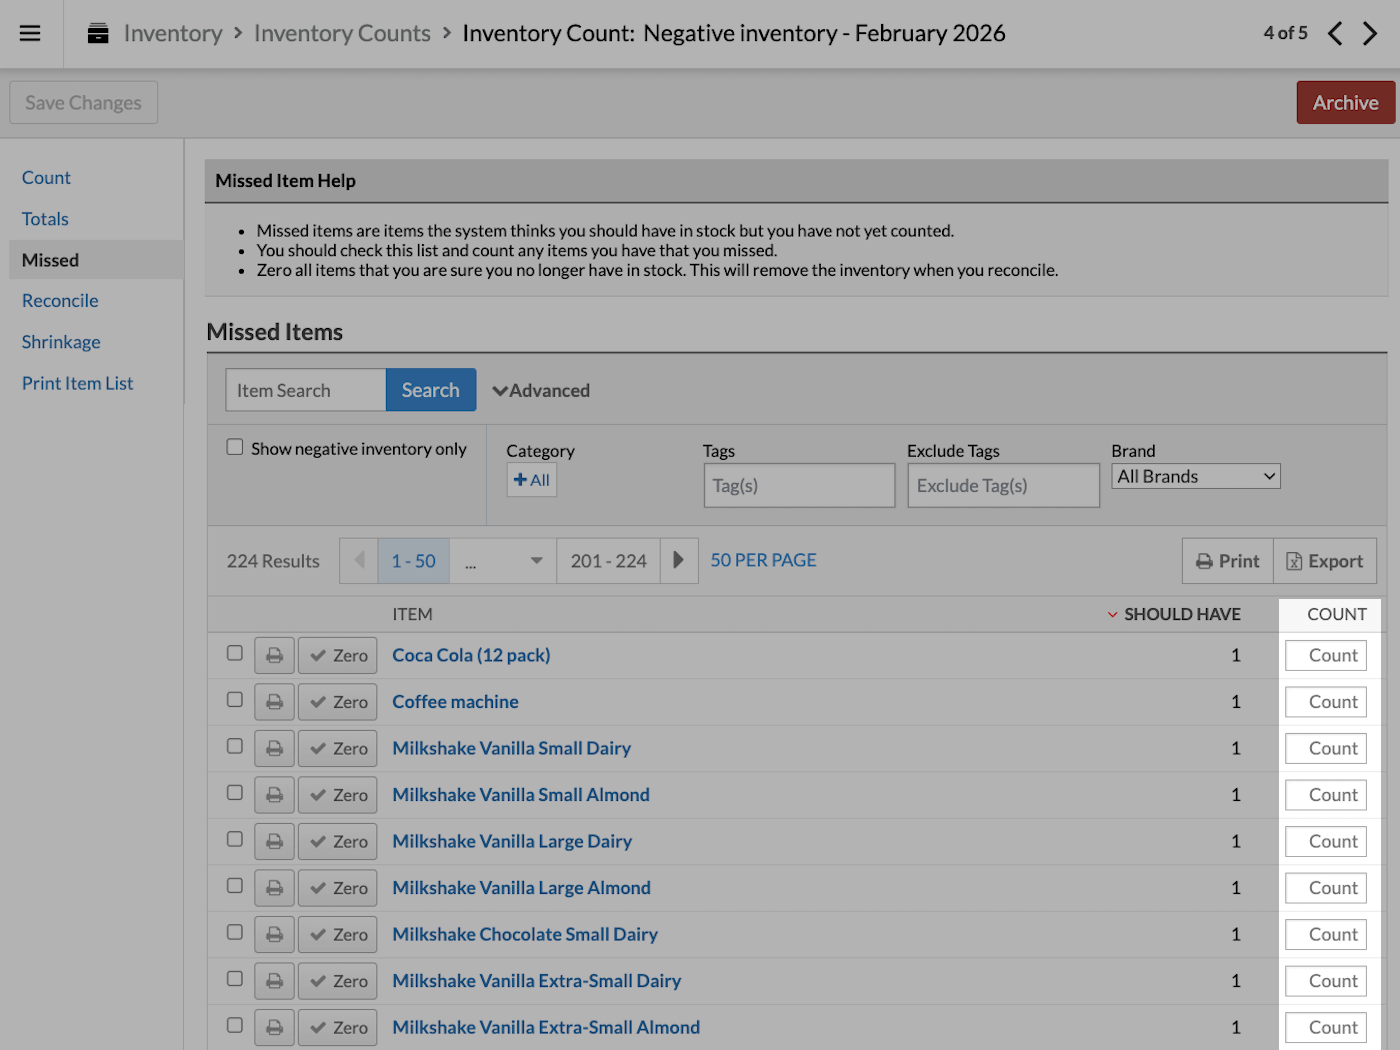Click the Search button
The image size is (1400, 1050).
tap(430, 389)
